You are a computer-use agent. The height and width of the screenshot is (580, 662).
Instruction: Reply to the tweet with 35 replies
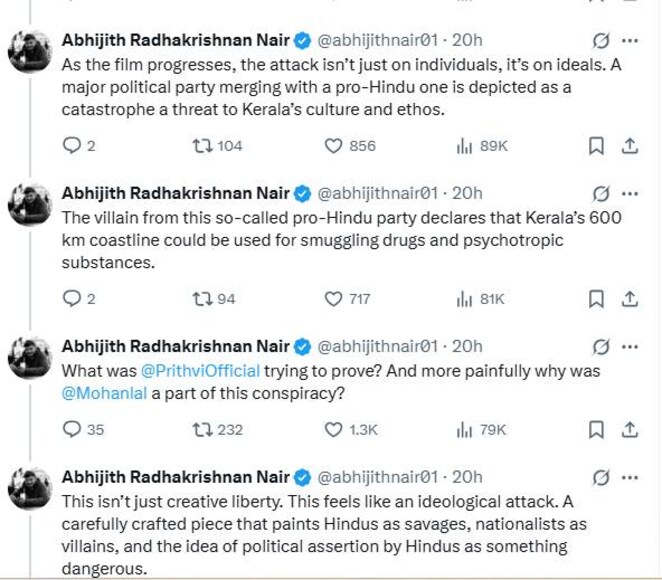[x=71, y=430]
